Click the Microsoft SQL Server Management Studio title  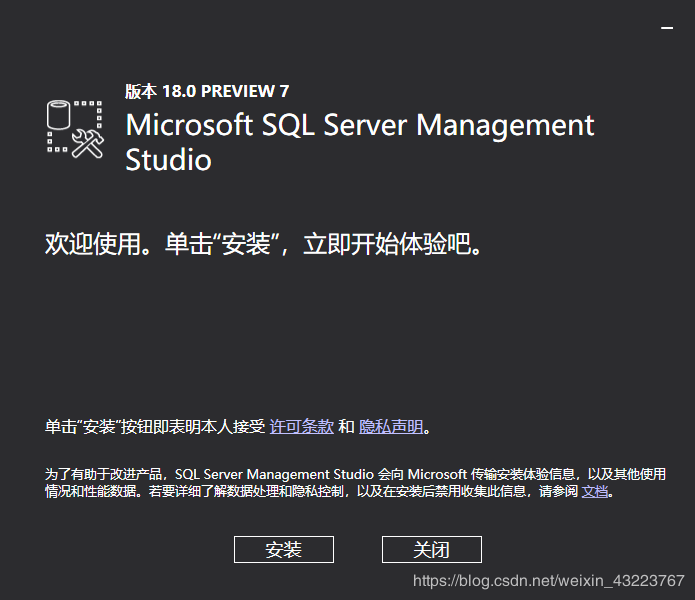tap(359, 142)
